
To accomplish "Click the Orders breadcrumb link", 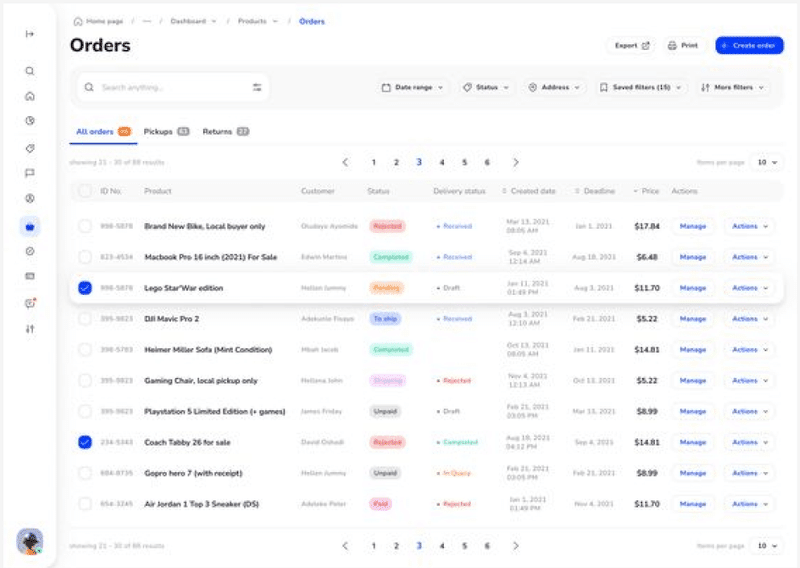I will [312, 21].
